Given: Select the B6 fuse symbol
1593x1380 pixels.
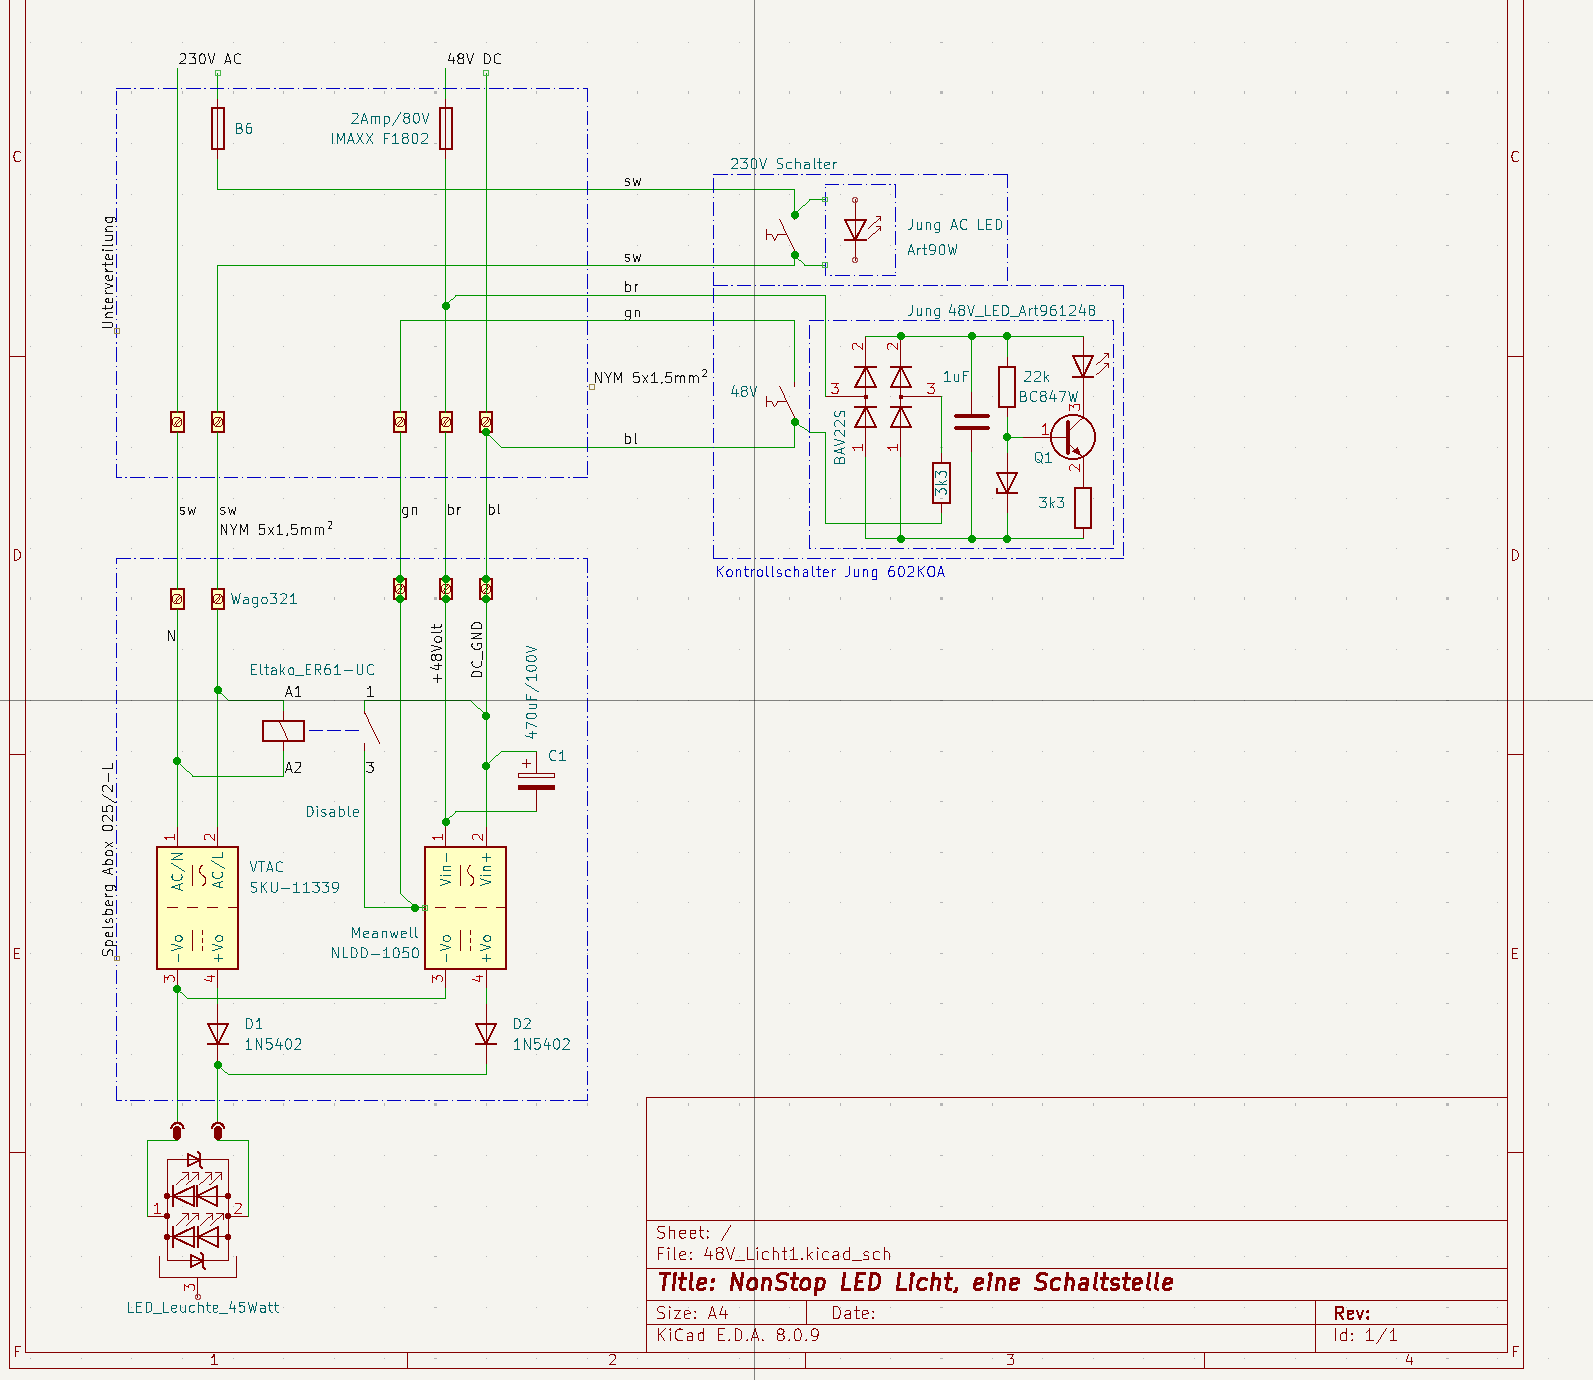Looking at the screenshot, I should click(x=218, y=129).
